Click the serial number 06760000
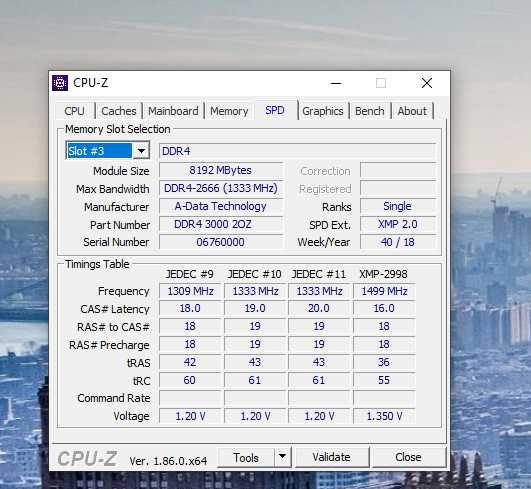The height and width of the screenshot is (489, 531). coord(220,242)
